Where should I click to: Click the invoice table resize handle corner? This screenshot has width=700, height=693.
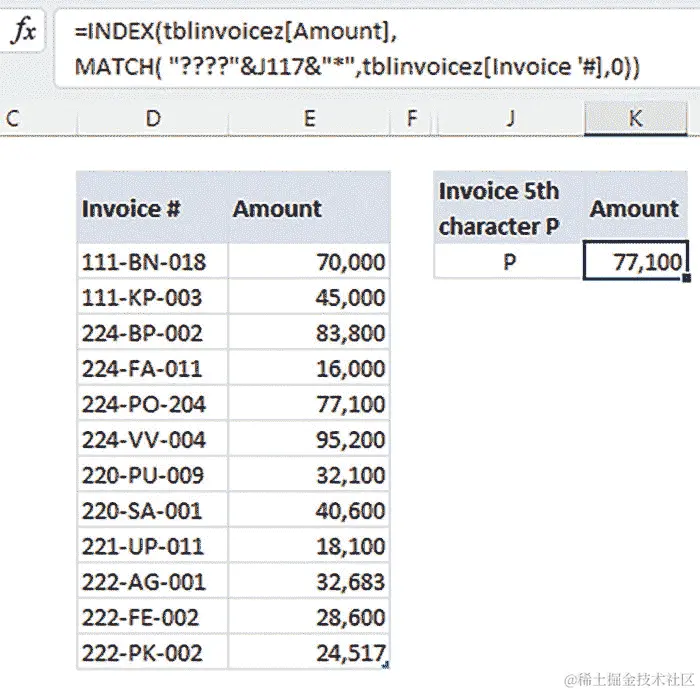point(386,665)
